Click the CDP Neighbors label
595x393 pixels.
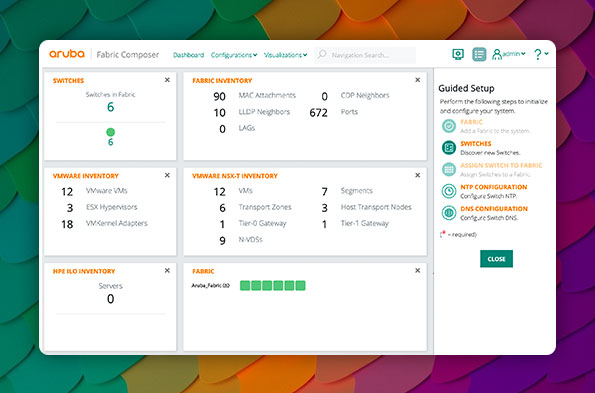click(365, 95)
